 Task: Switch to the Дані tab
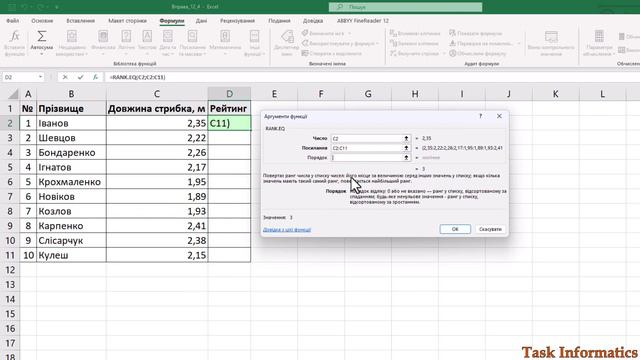point(201,20)
